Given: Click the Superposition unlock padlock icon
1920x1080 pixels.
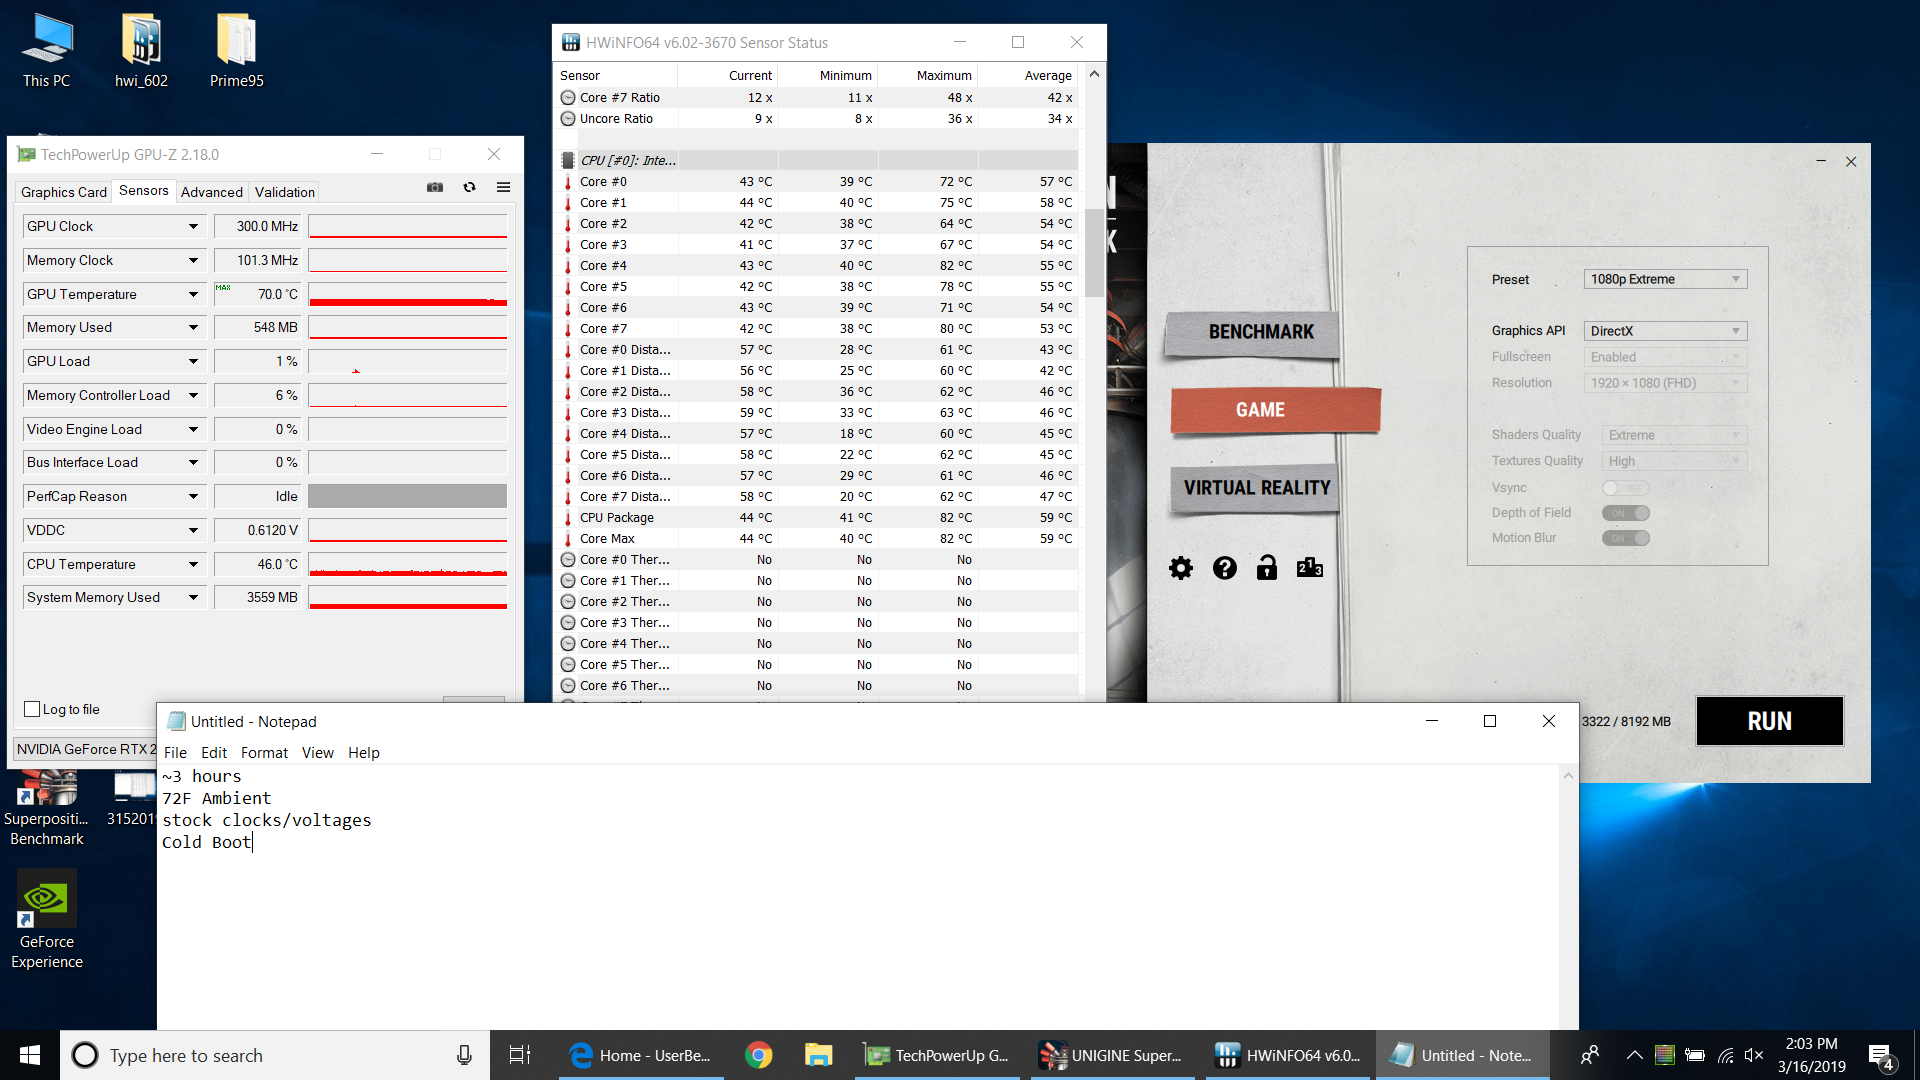Looking at the screenshot, I should pyautogui.click(x=1267, y=568).
